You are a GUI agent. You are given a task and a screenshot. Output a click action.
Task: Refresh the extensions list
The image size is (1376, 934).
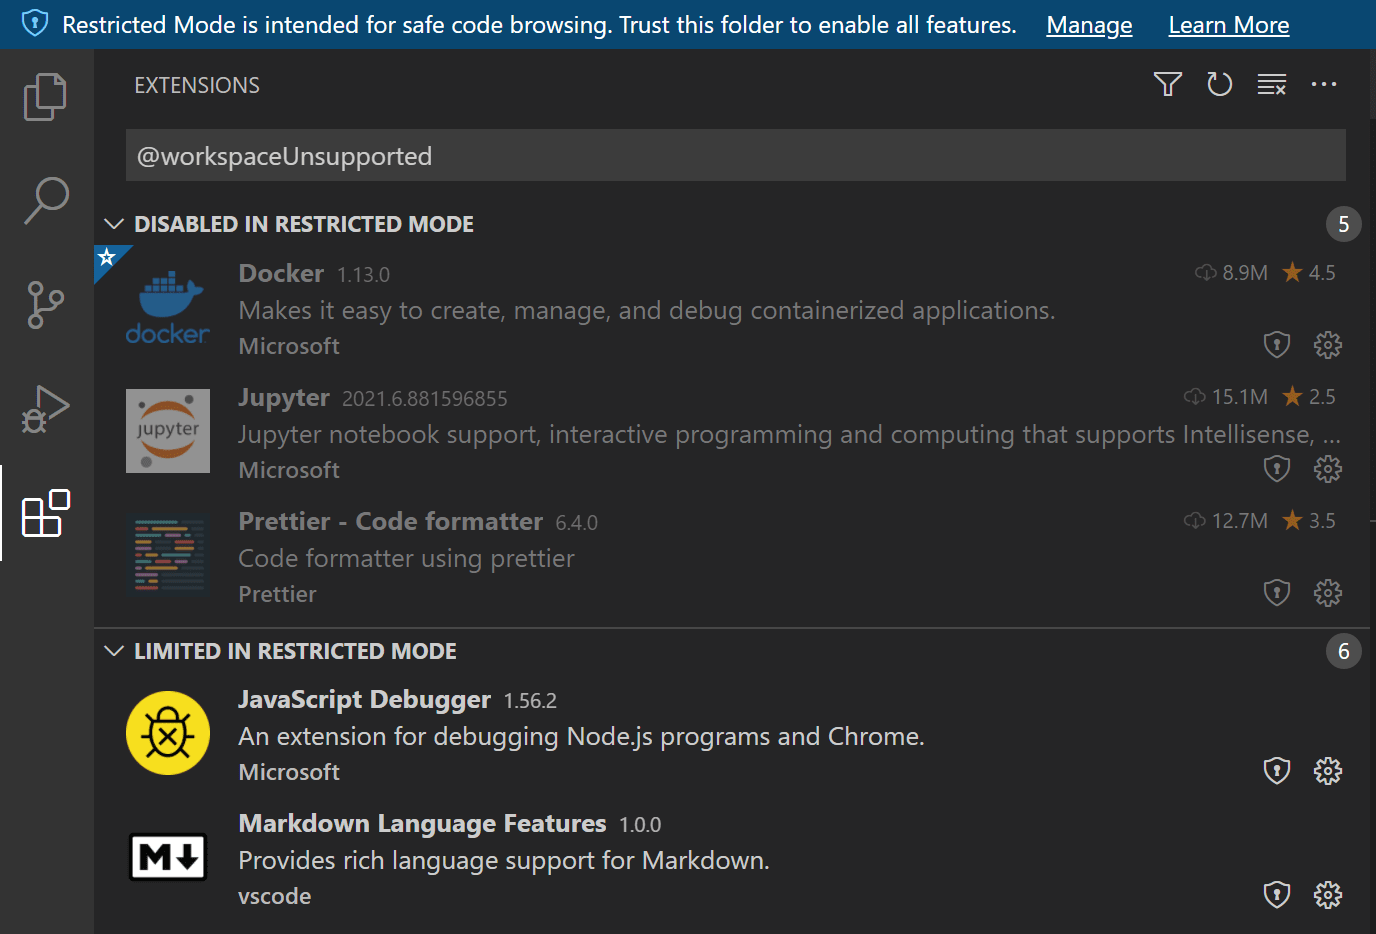(1219, 84)
